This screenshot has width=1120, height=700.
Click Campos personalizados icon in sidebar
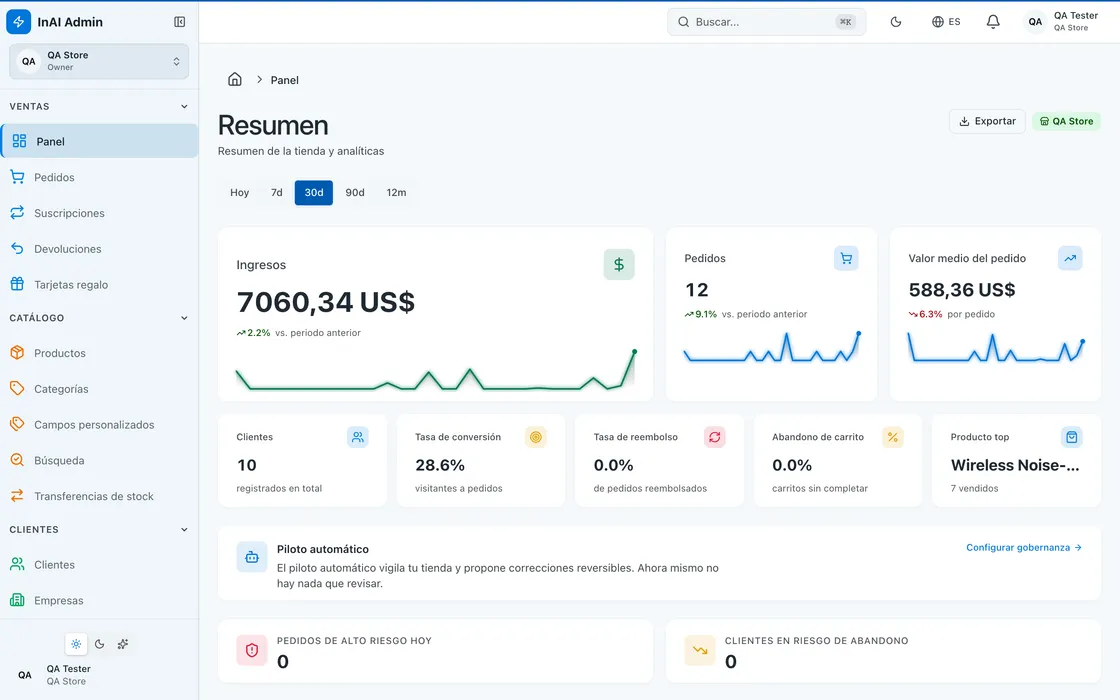pyautogui.click(x=17, y=424)
